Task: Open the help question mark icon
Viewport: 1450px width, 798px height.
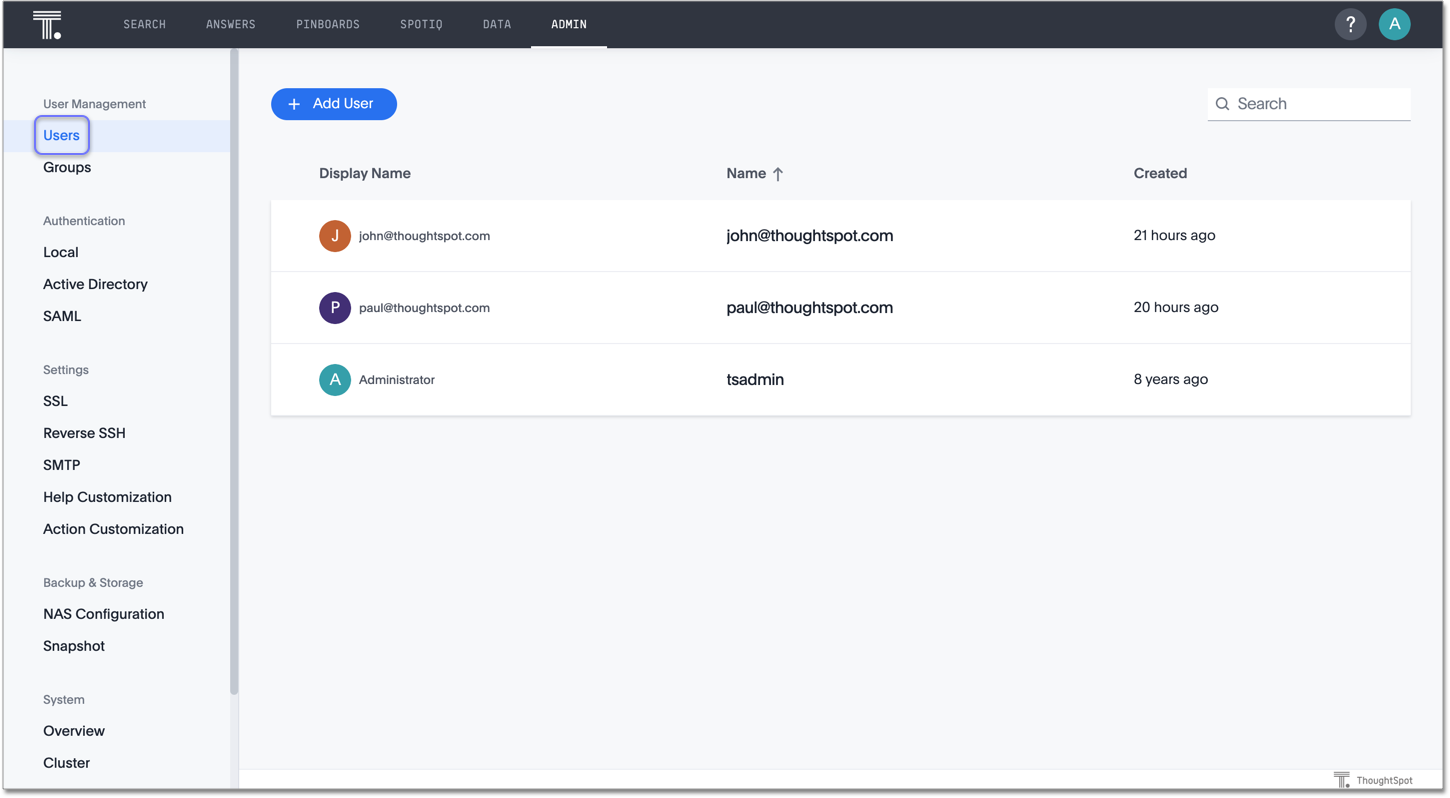Action: (1350, 24)
